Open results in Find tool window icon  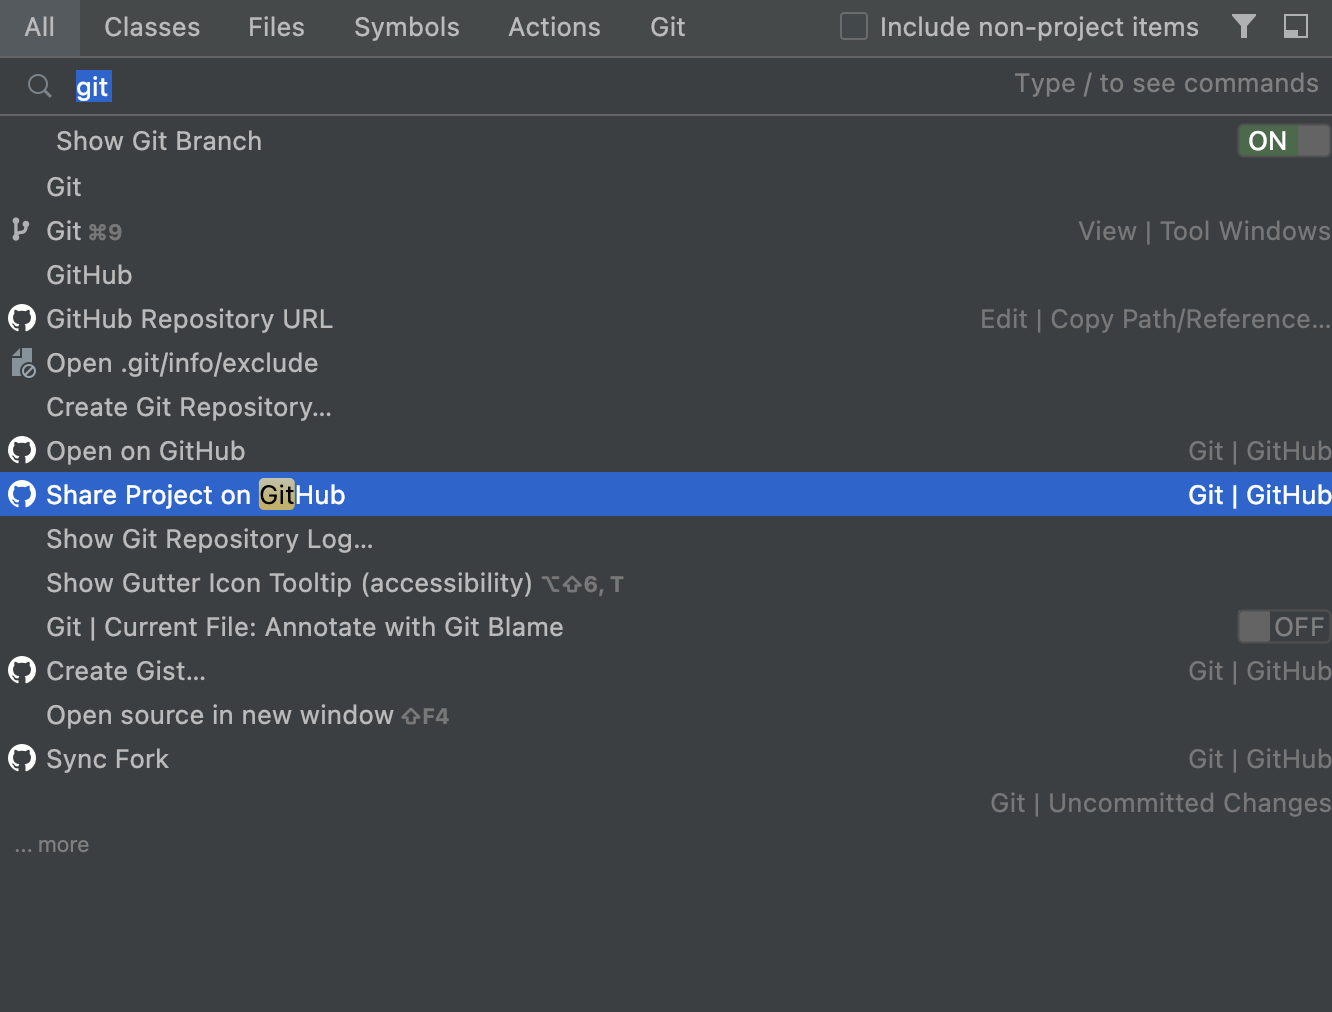1295,26
